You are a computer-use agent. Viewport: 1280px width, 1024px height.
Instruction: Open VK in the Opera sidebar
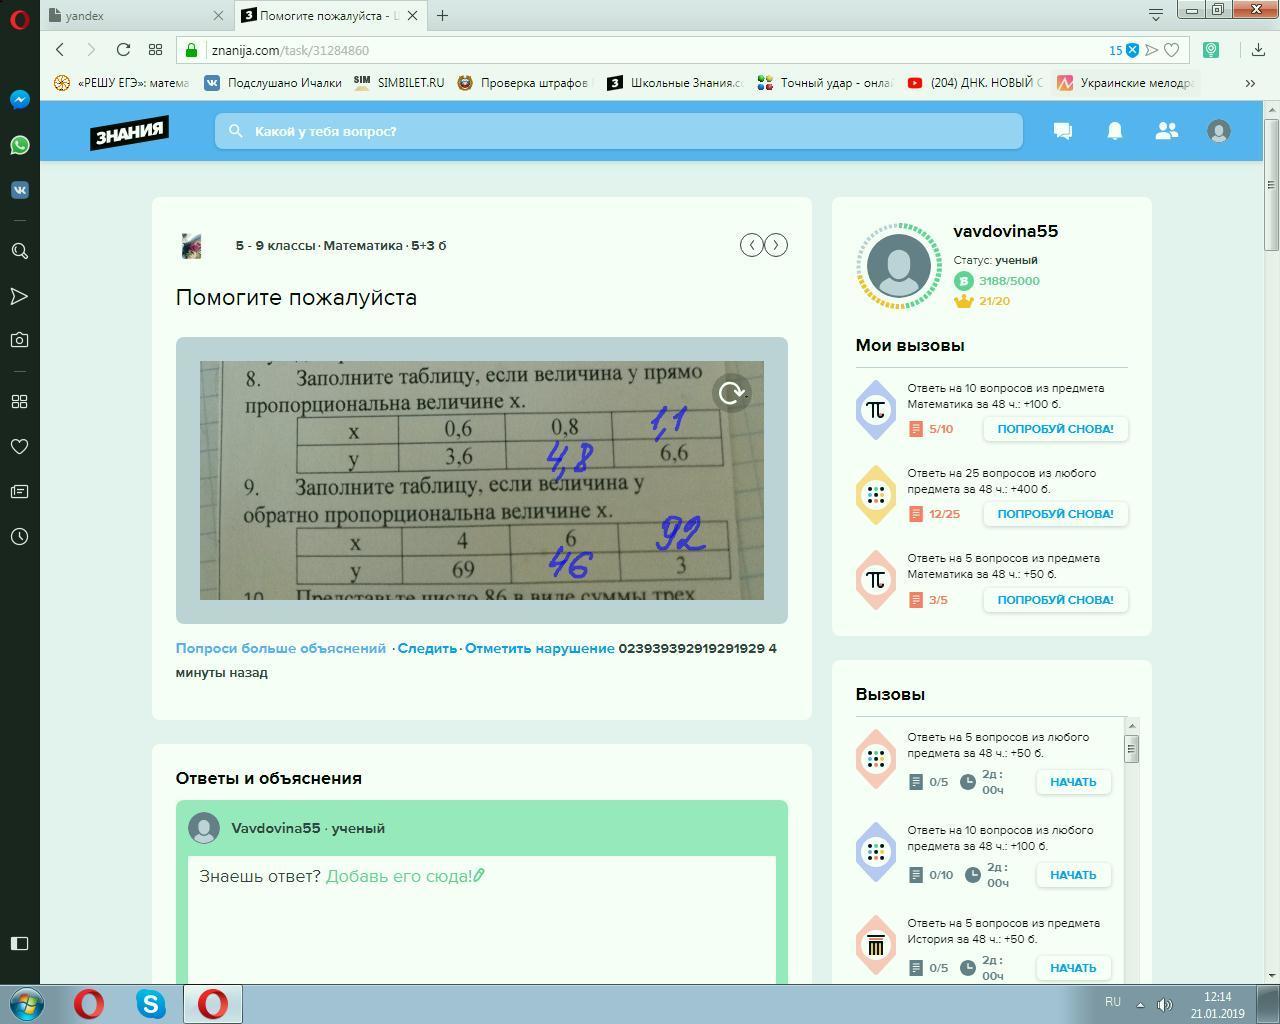point(19,190)
